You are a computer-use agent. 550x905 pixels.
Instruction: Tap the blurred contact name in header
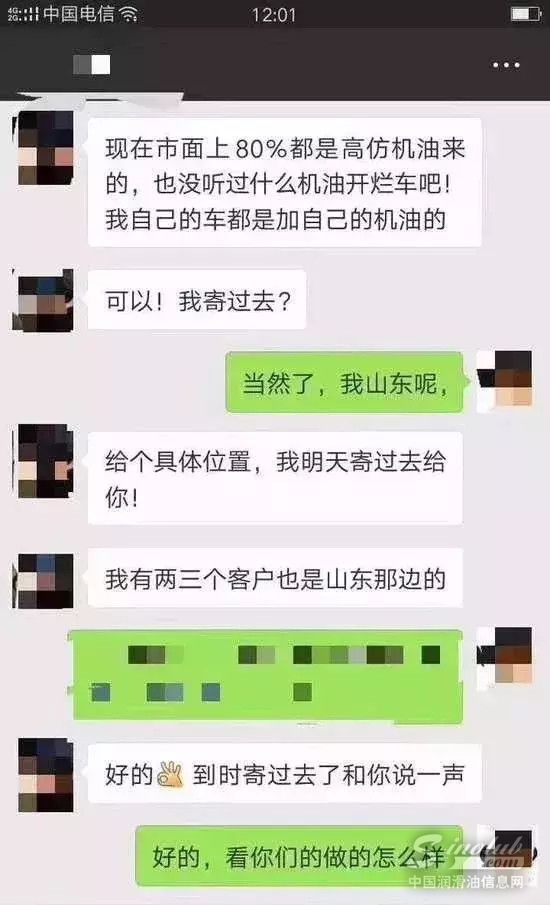[x=91, y=65]
